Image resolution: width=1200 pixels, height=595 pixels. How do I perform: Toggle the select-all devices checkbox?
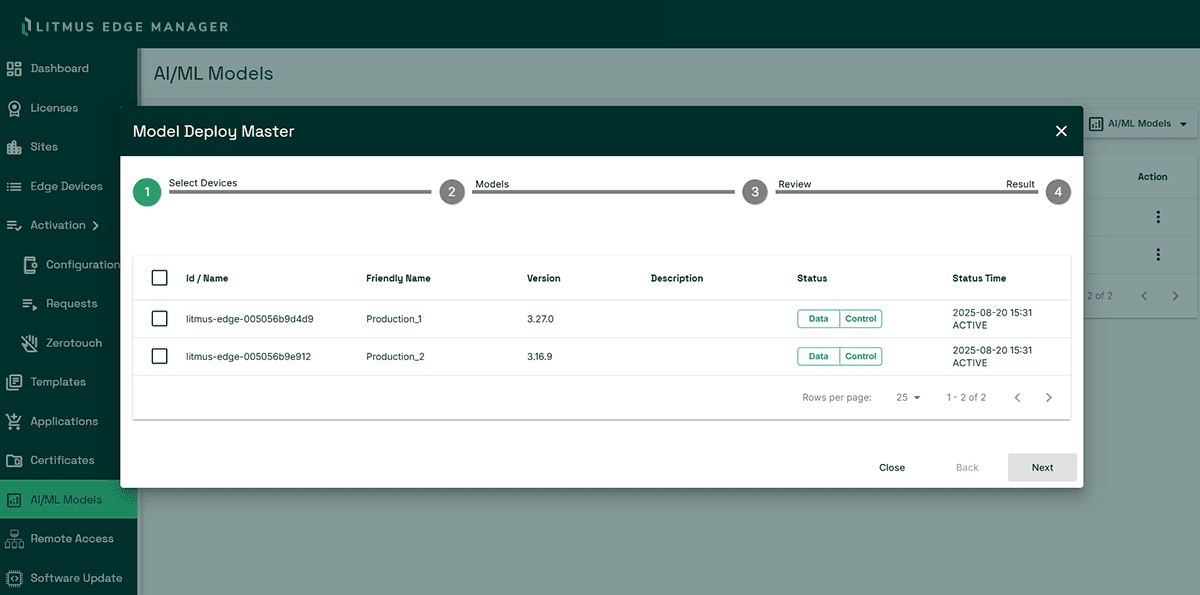[160, 278]
